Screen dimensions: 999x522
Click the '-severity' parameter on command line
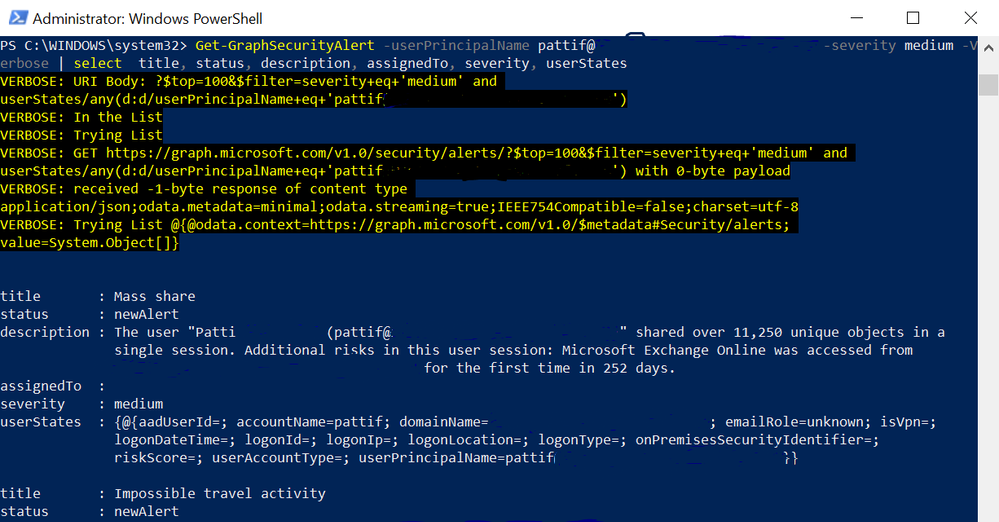click(859, 45)
